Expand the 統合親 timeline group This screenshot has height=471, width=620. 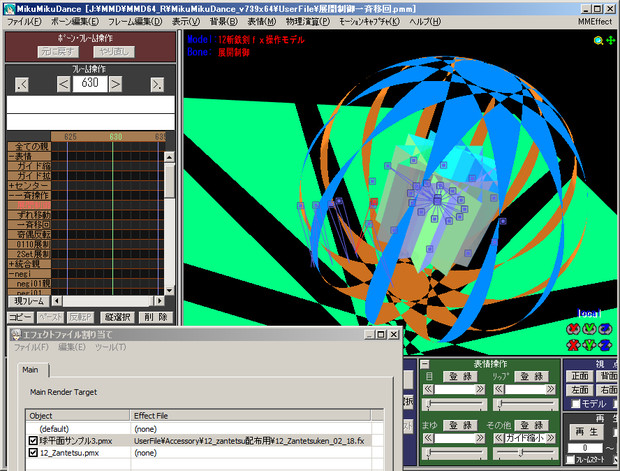pos(11,264)
